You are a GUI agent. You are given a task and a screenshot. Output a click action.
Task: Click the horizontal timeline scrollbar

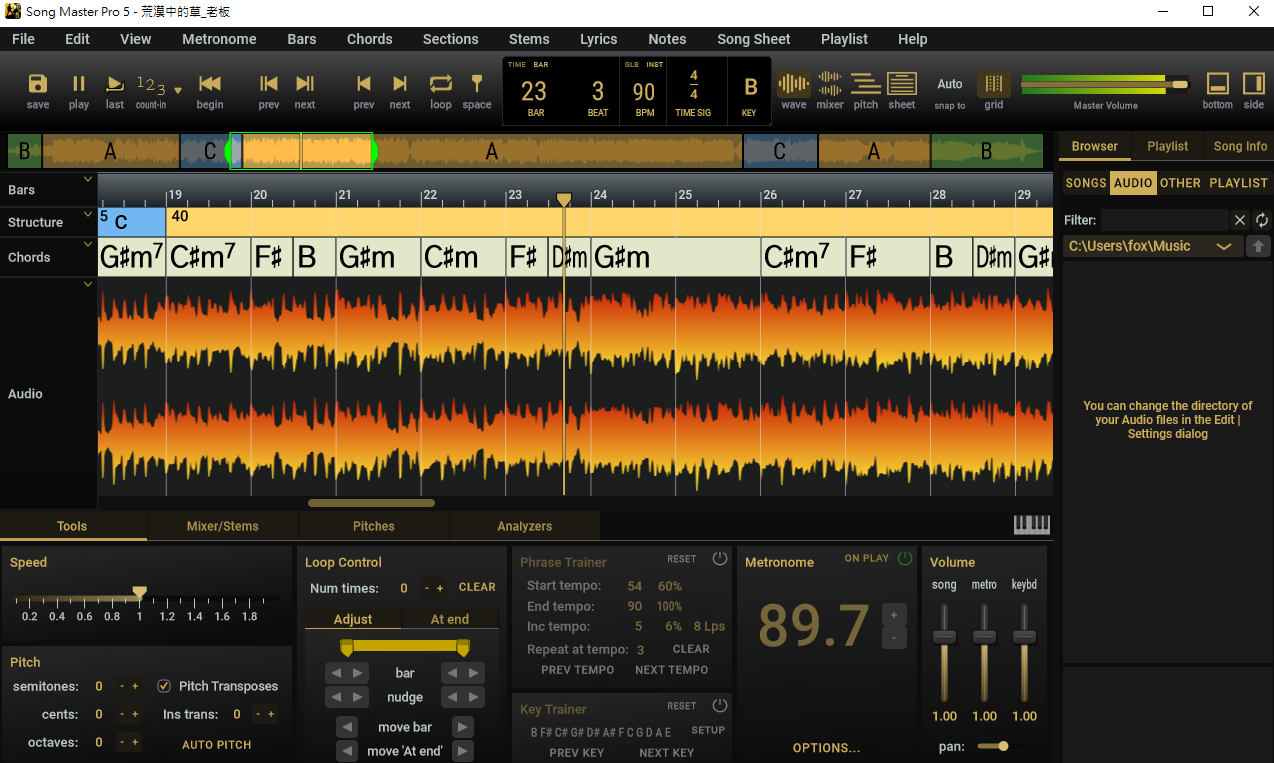click(x=371, y=503)
